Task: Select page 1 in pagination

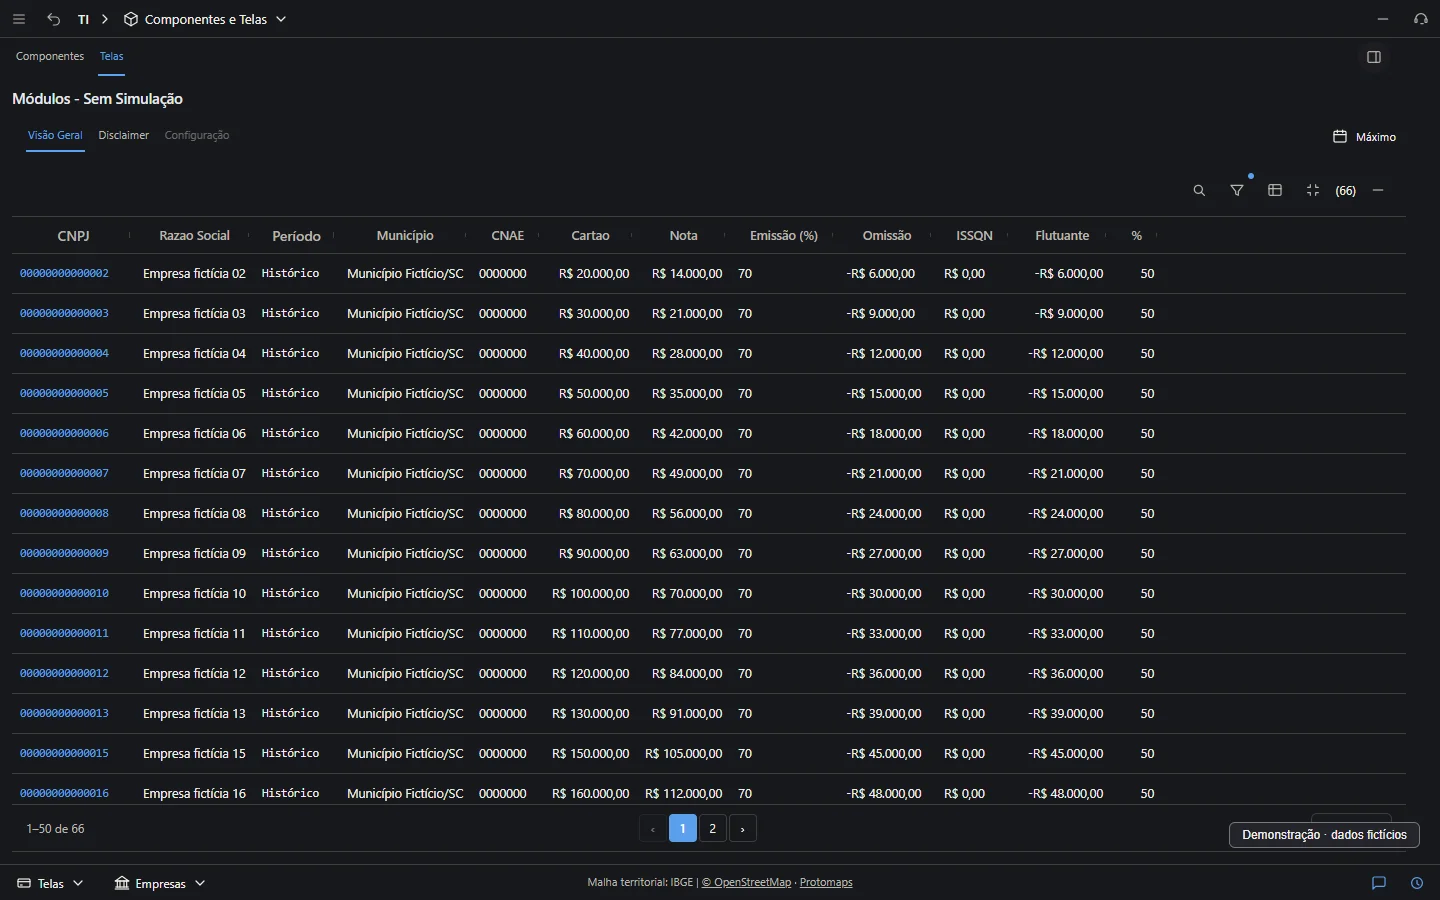Action: point(683,828)
